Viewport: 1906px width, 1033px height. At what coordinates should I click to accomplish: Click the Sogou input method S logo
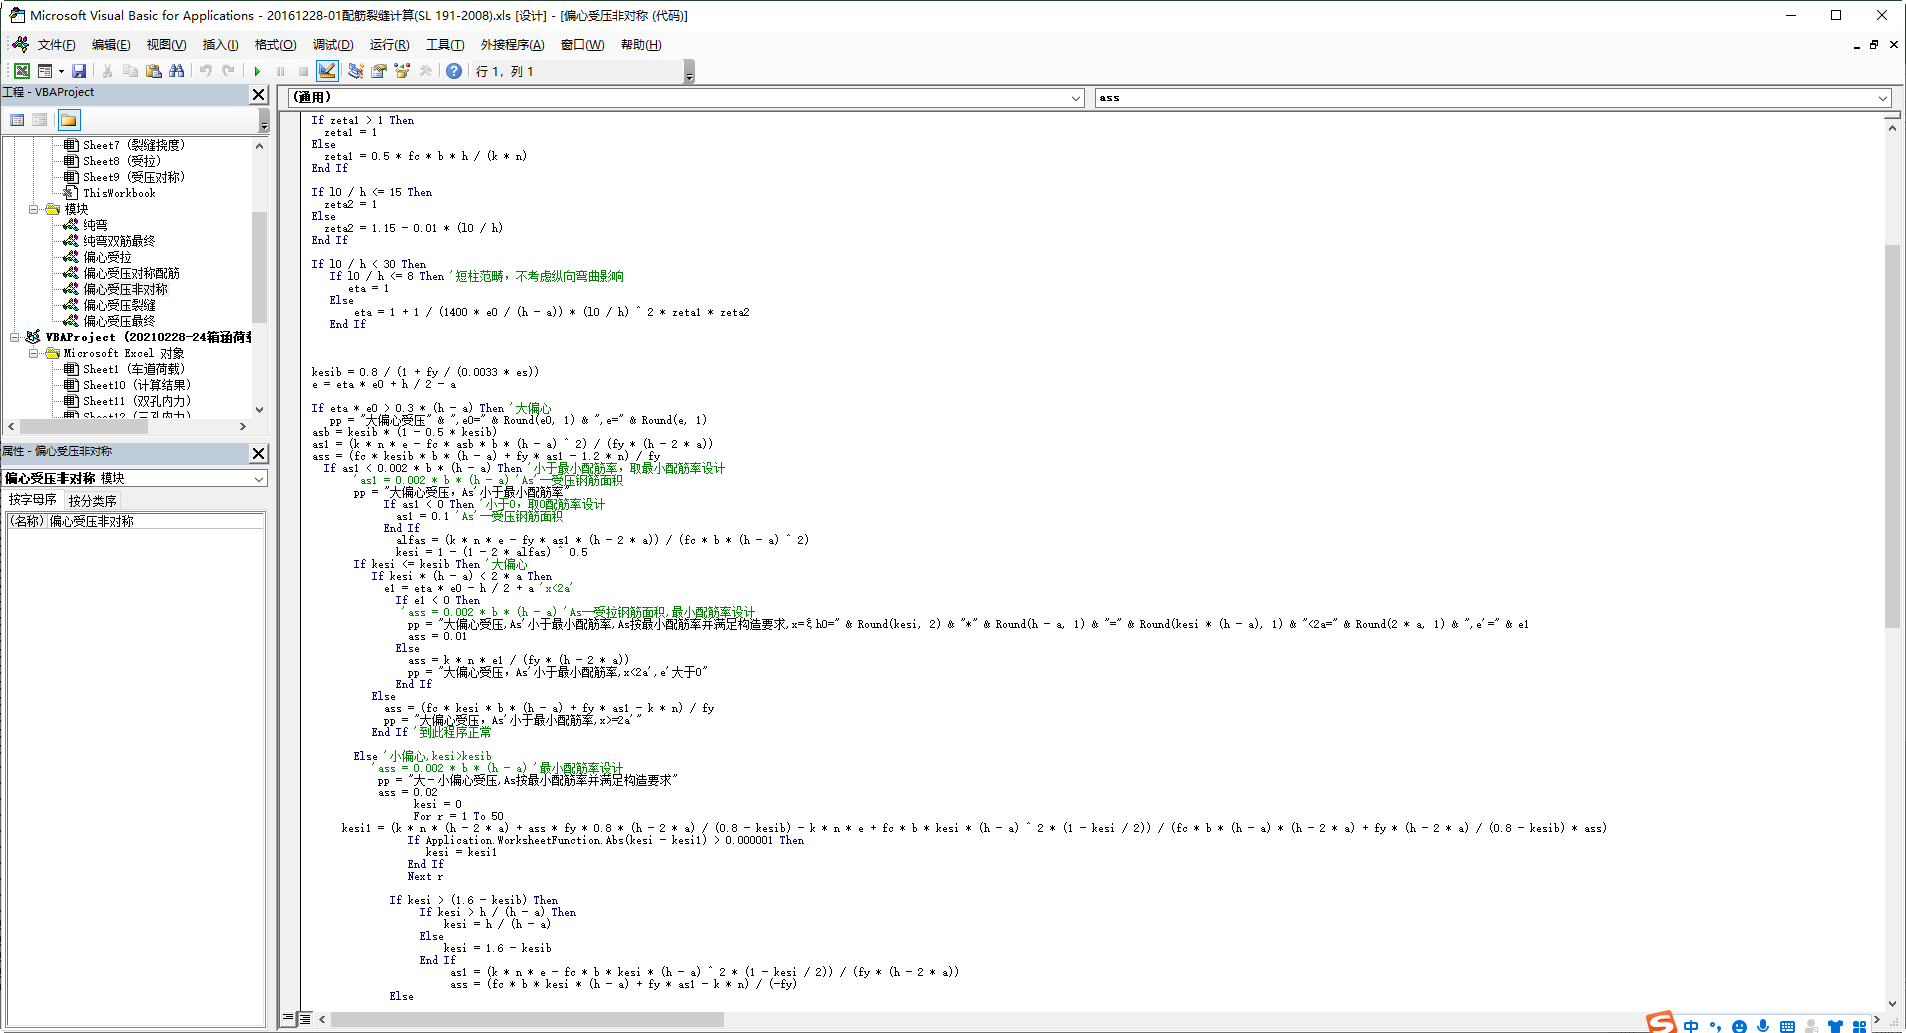point(1661,1023)
